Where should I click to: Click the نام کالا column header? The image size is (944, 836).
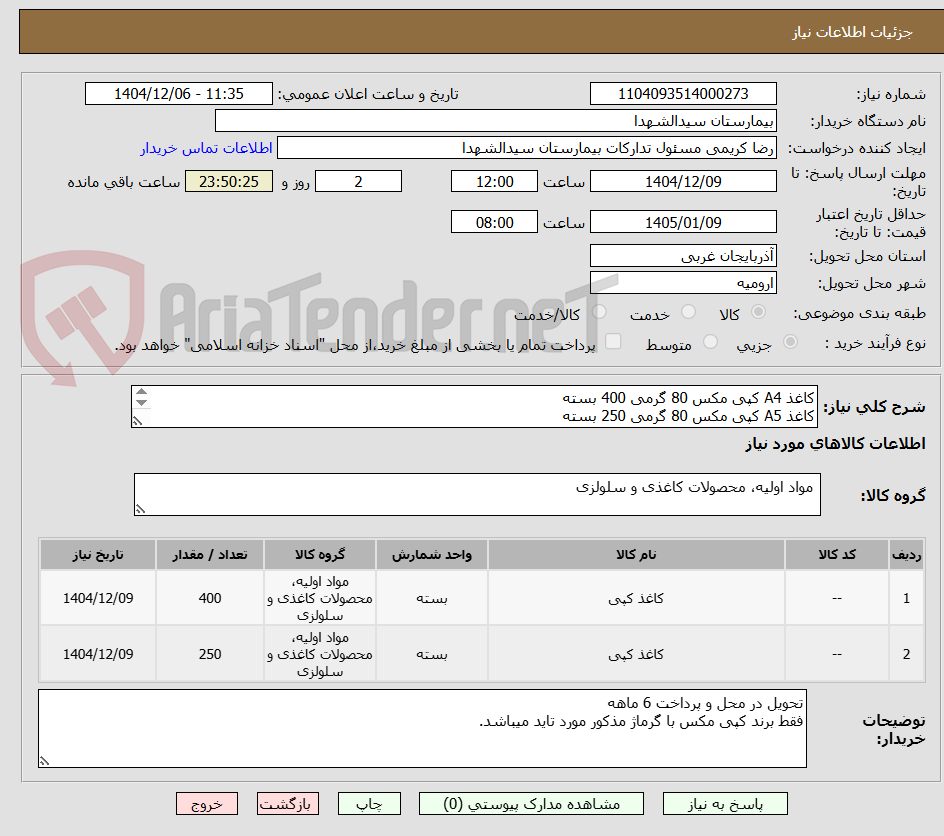[636, 554]
